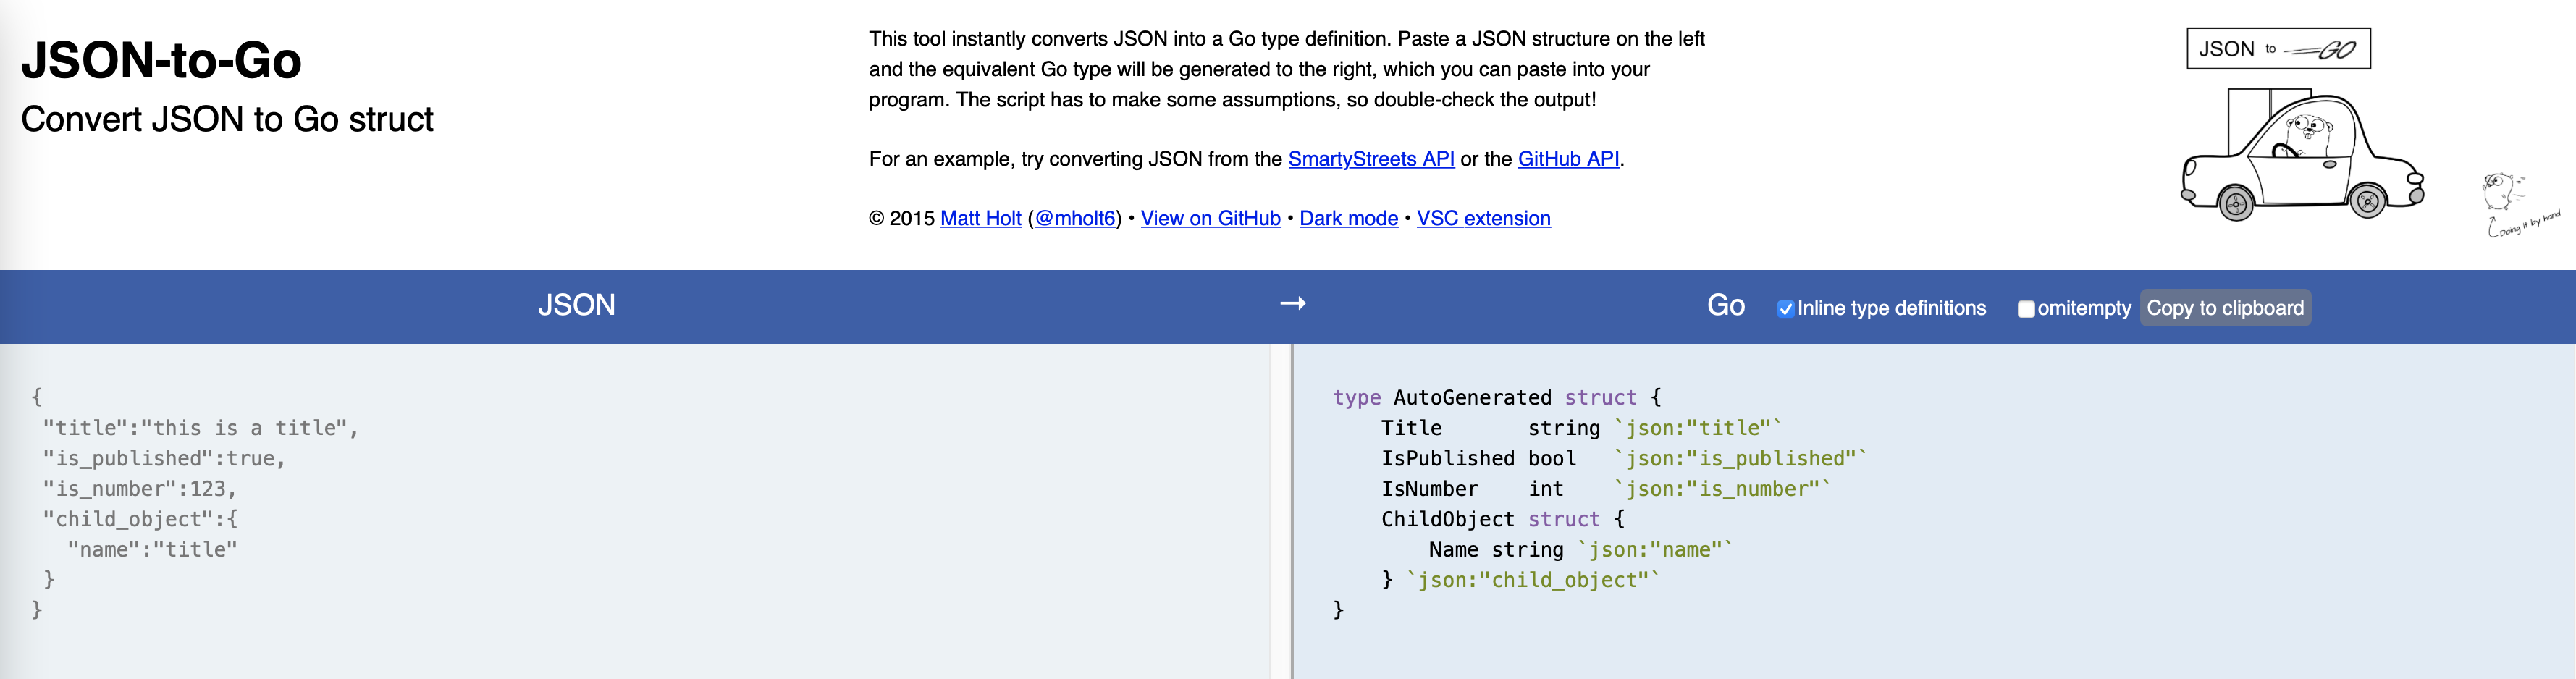The width and height of the screenshot is (2576, 679).
Task: Click the Go panel header label
Action: point(1725,305)
